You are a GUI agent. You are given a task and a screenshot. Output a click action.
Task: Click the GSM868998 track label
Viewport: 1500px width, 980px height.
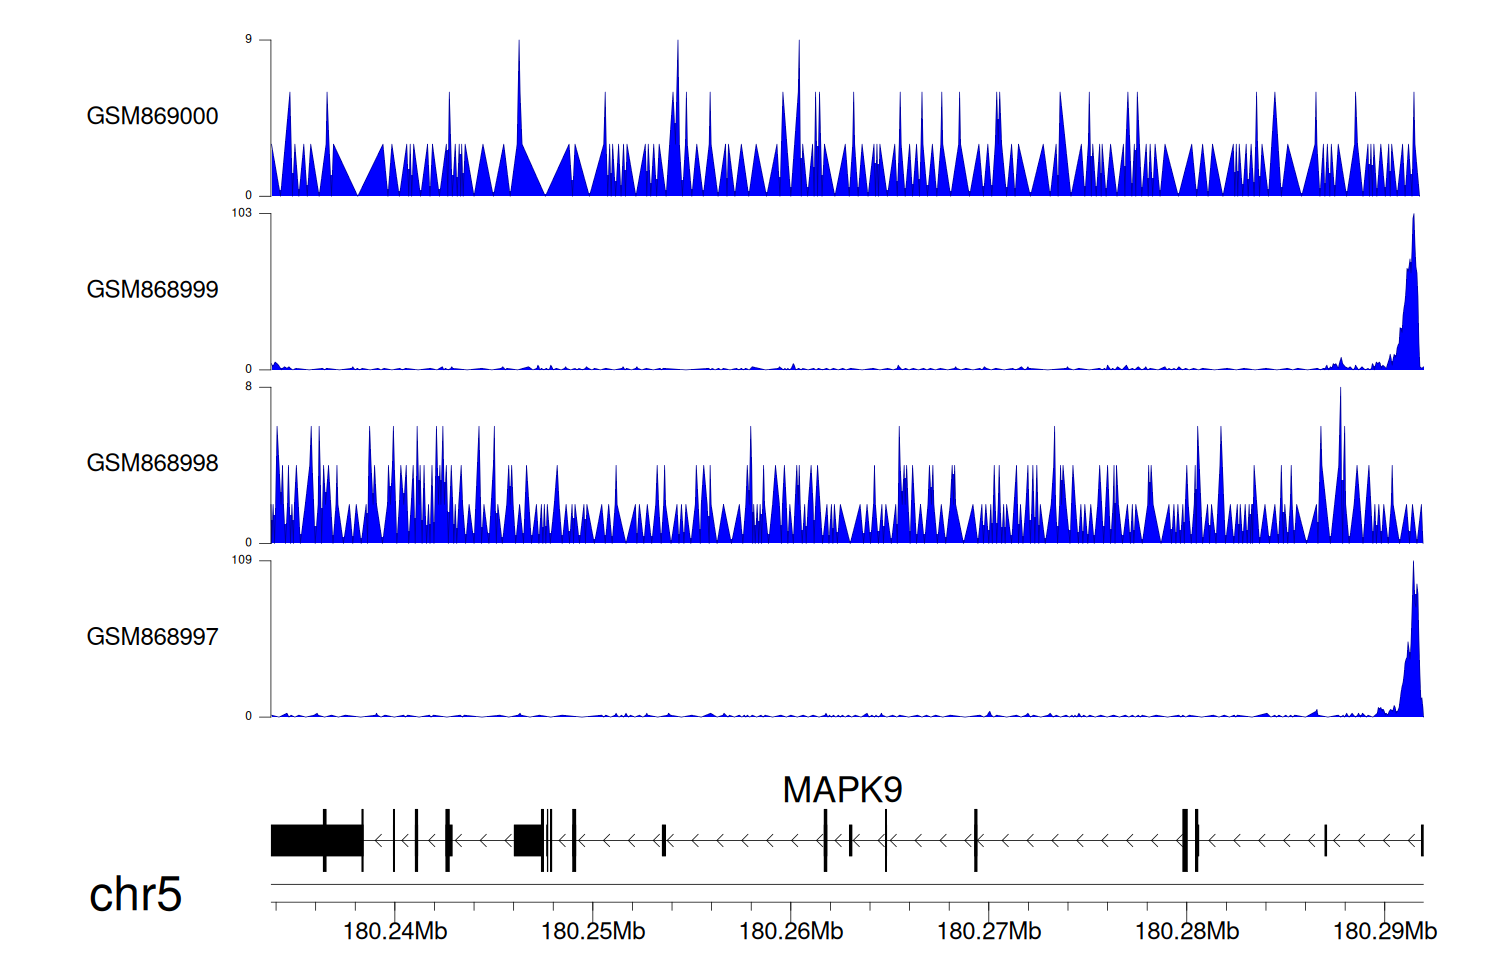152,463
